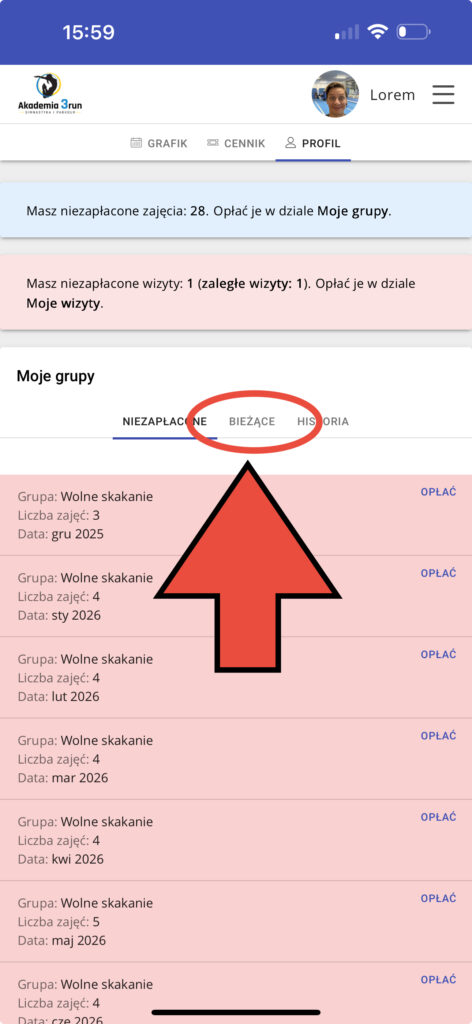This screenshot has width=472, height=1024.
Task: Click Opłać for lut 2026 entry
Action: click(x=438, y=654)
